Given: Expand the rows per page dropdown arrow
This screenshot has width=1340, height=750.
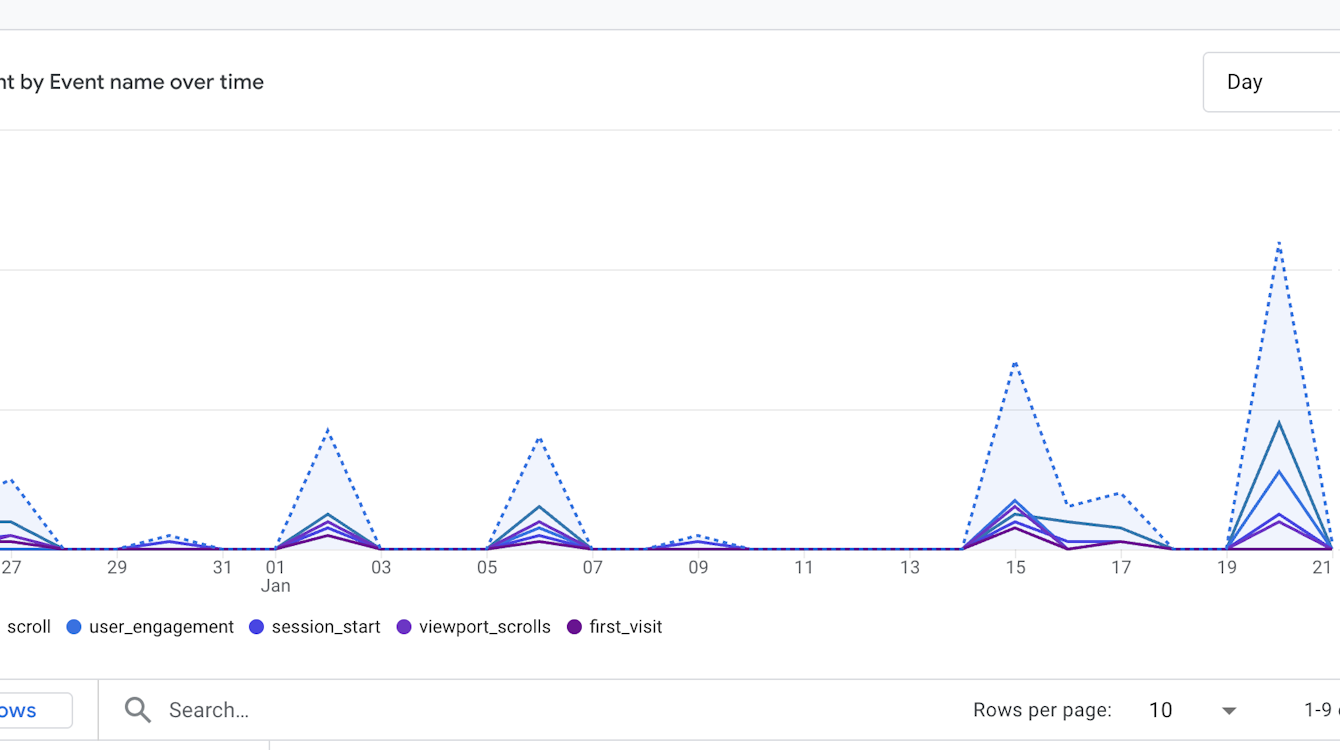Looking at the screenshot, I should (x=1229, y=710).
